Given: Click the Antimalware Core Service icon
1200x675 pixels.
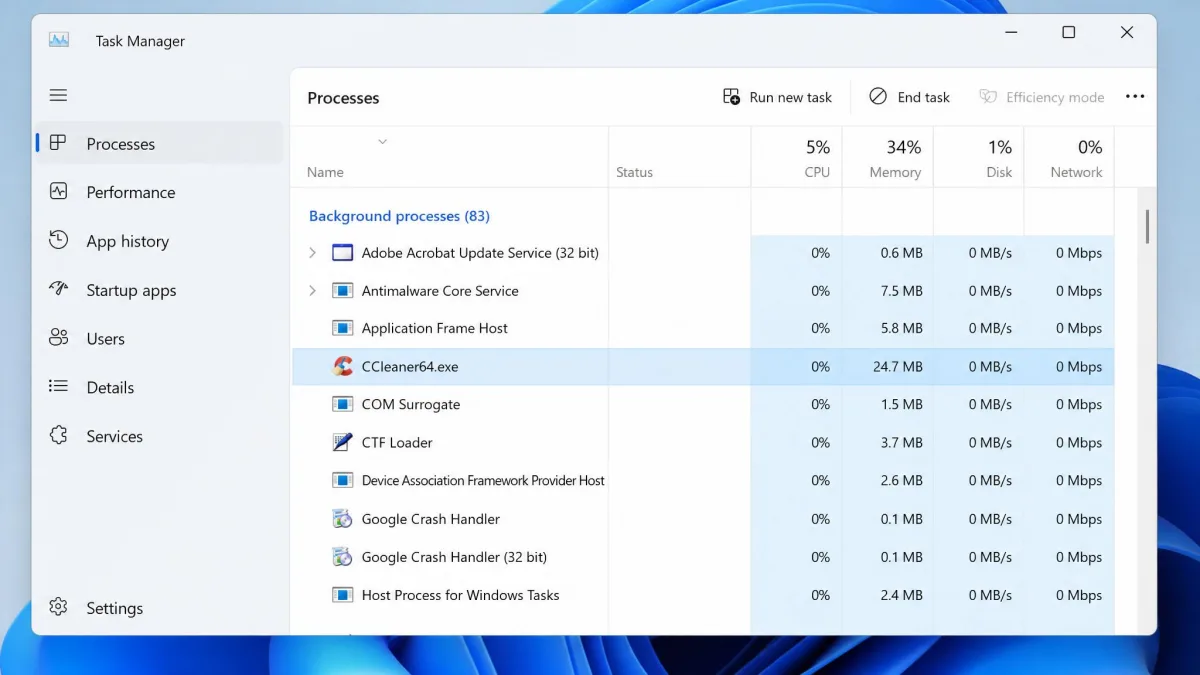Looking at the screenshot, I should click(x=343, y=291).
